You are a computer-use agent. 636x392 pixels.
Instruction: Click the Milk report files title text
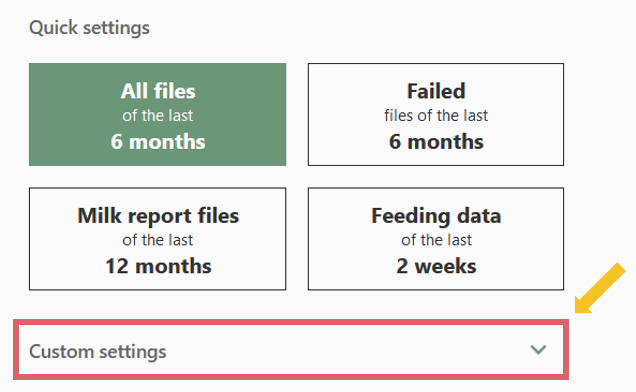(158, 215)
